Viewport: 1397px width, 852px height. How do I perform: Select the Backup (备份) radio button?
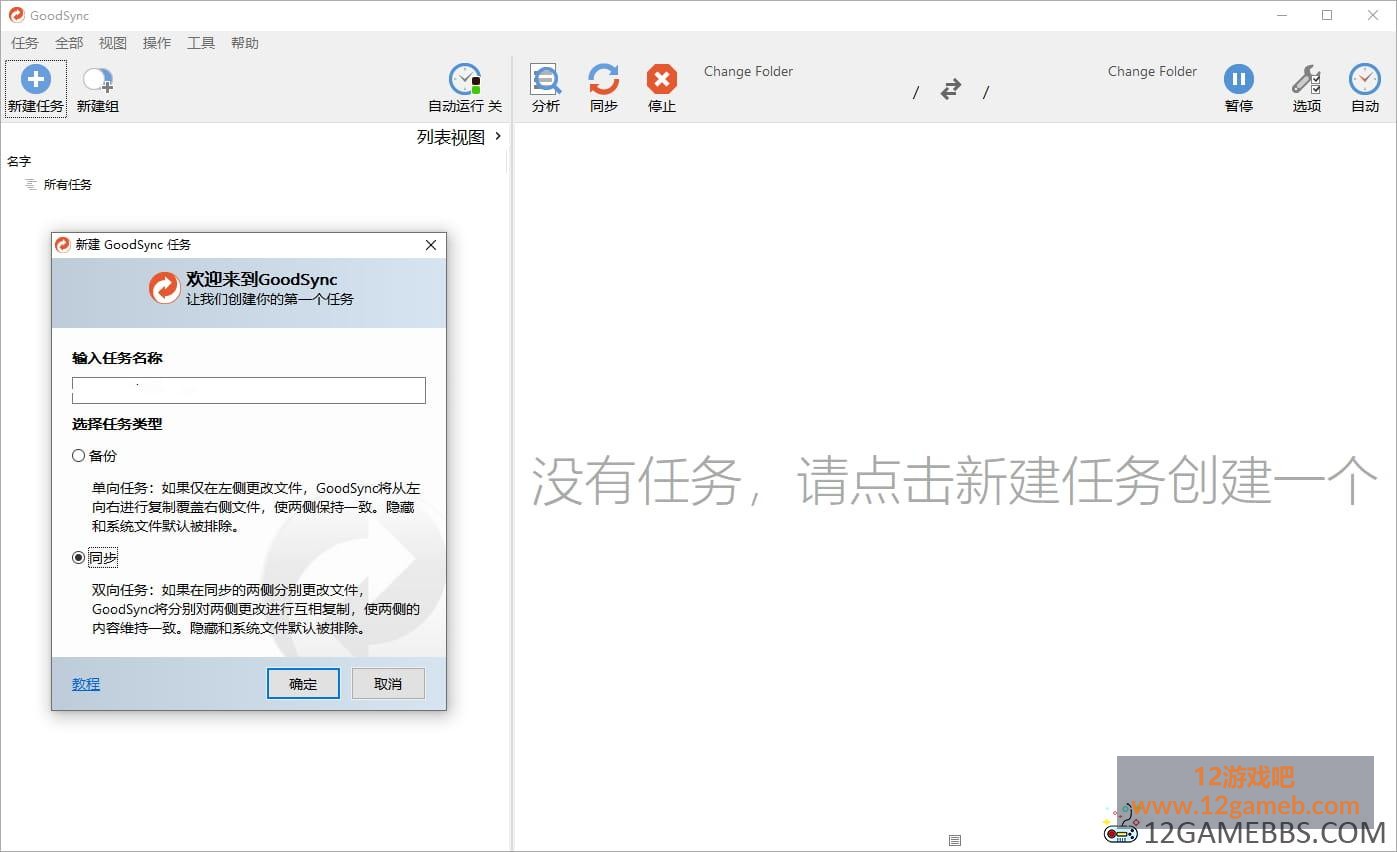pyautogui.click(x=79, y=456)
